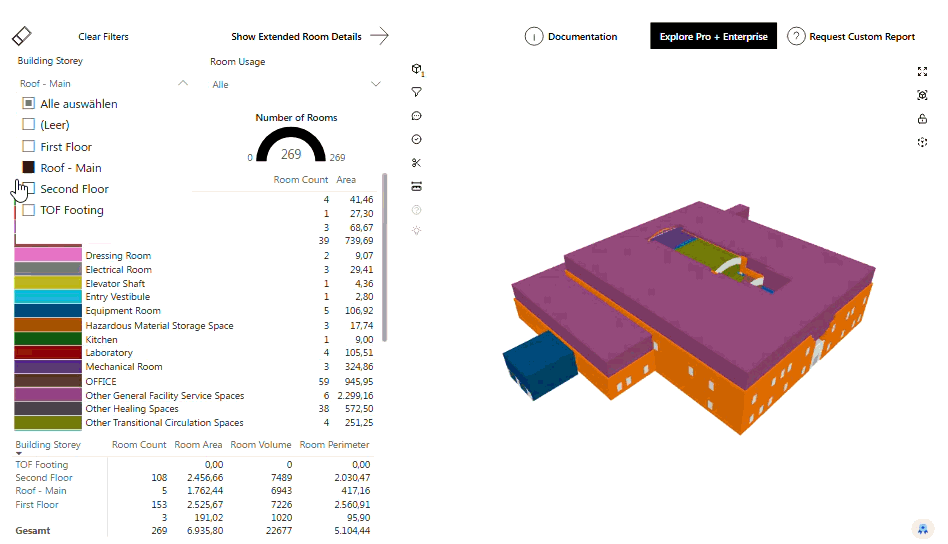
Task: Select Other Healing Spaces row
Action: [194, 409]
